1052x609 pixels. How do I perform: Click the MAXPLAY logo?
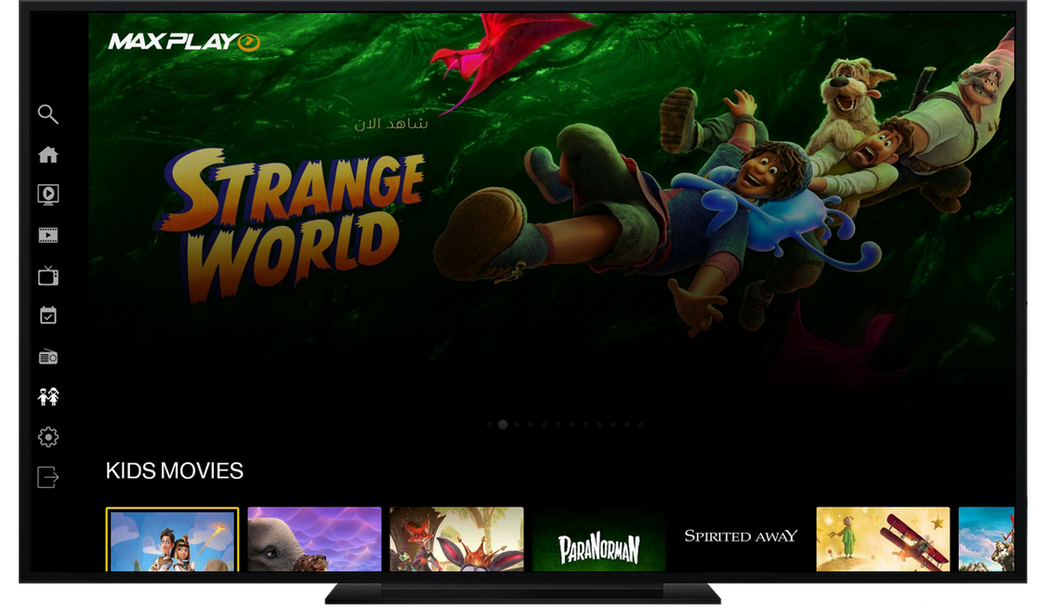point(184,42)
